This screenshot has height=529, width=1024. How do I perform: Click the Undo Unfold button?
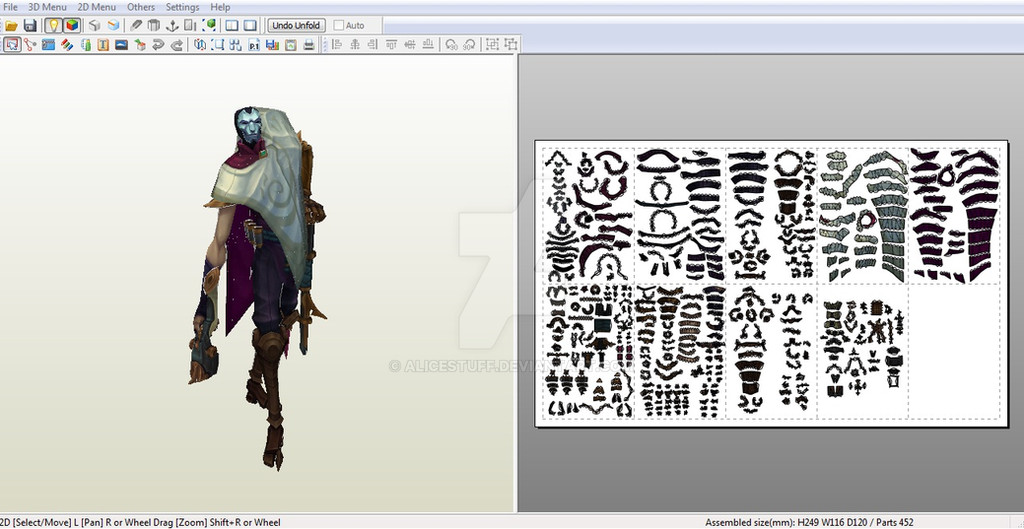point(296,25)
